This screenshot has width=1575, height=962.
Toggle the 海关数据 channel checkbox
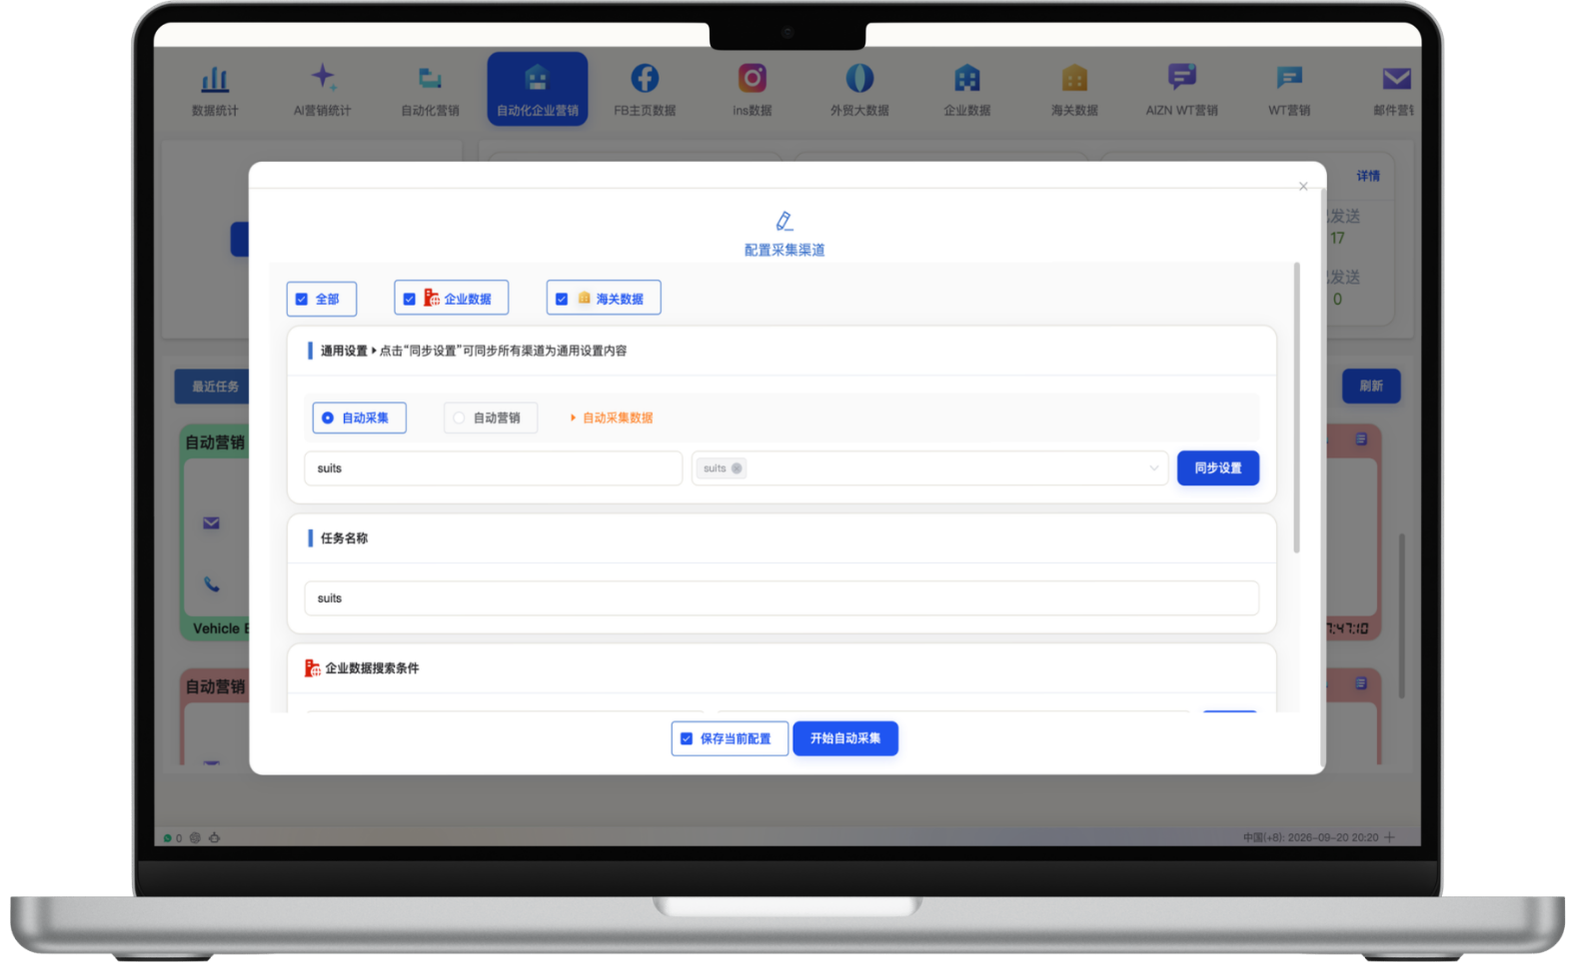[x=562, y=299]
